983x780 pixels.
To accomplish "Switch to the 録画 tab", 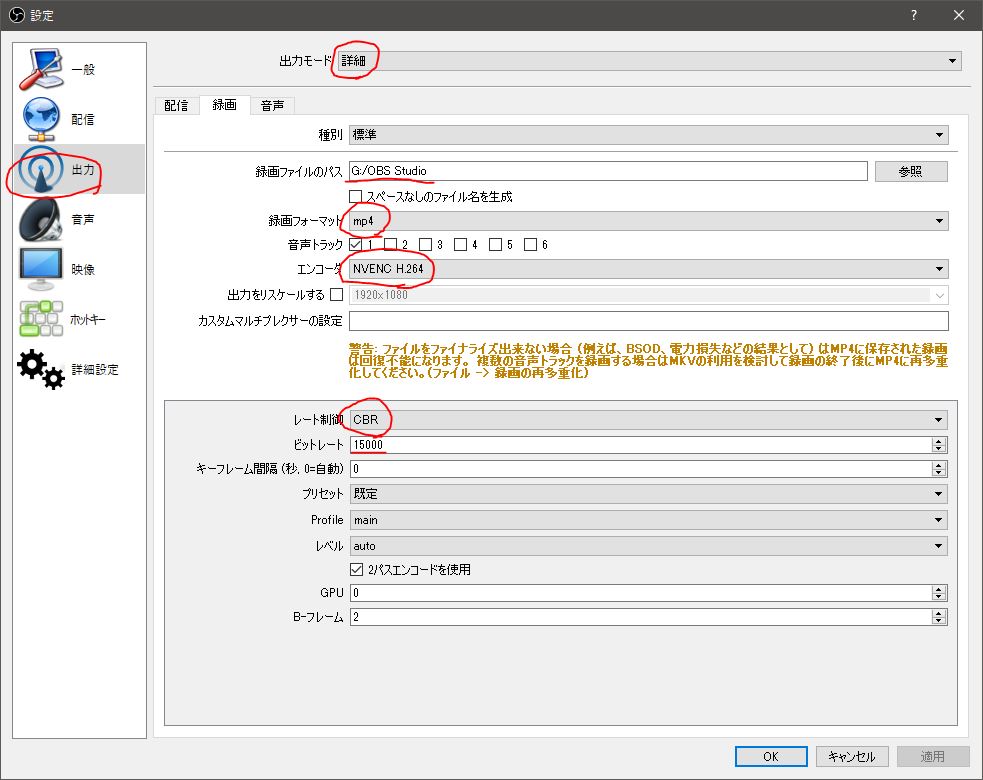I will [224, 105].
